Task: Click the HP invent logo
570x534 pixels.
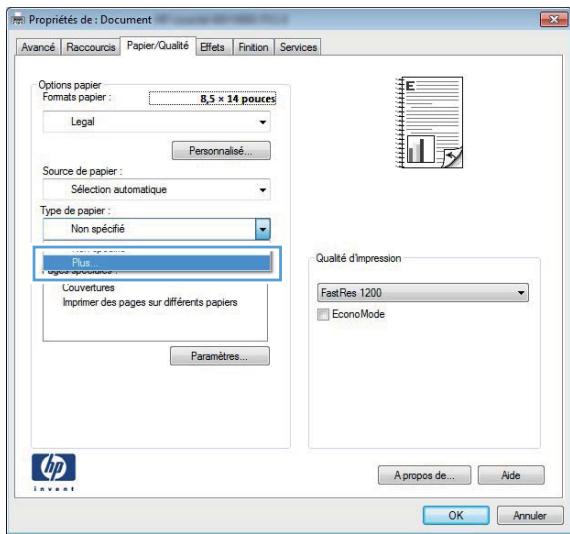Action: (54, 472)
